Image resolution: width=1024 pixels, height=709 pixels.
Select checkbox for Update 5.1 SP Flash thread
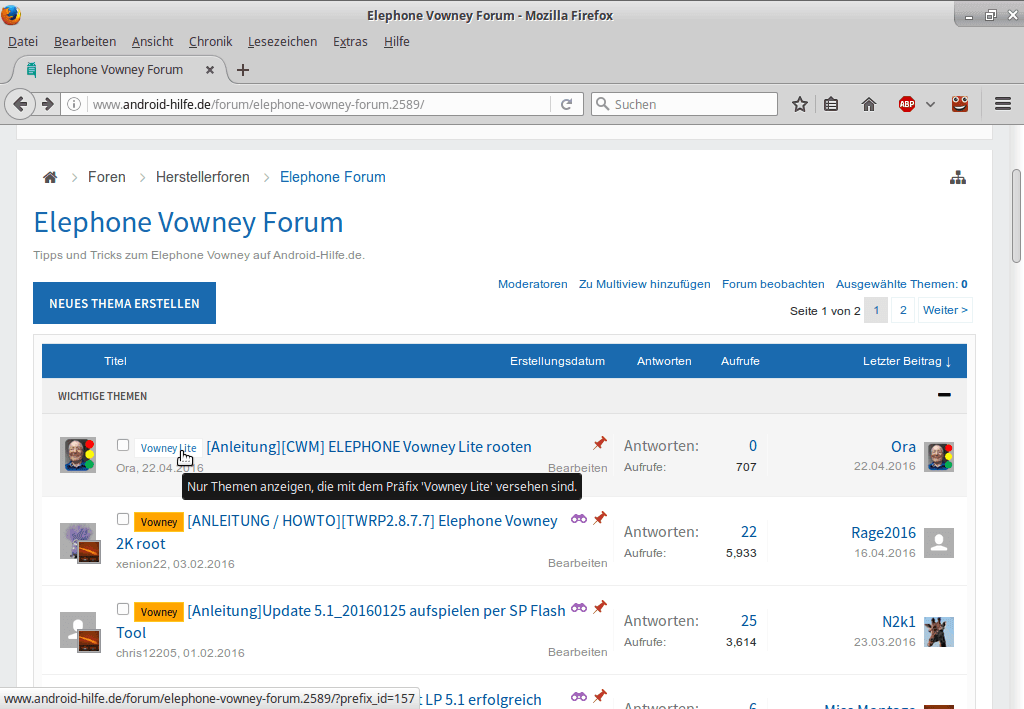[123, 609]
